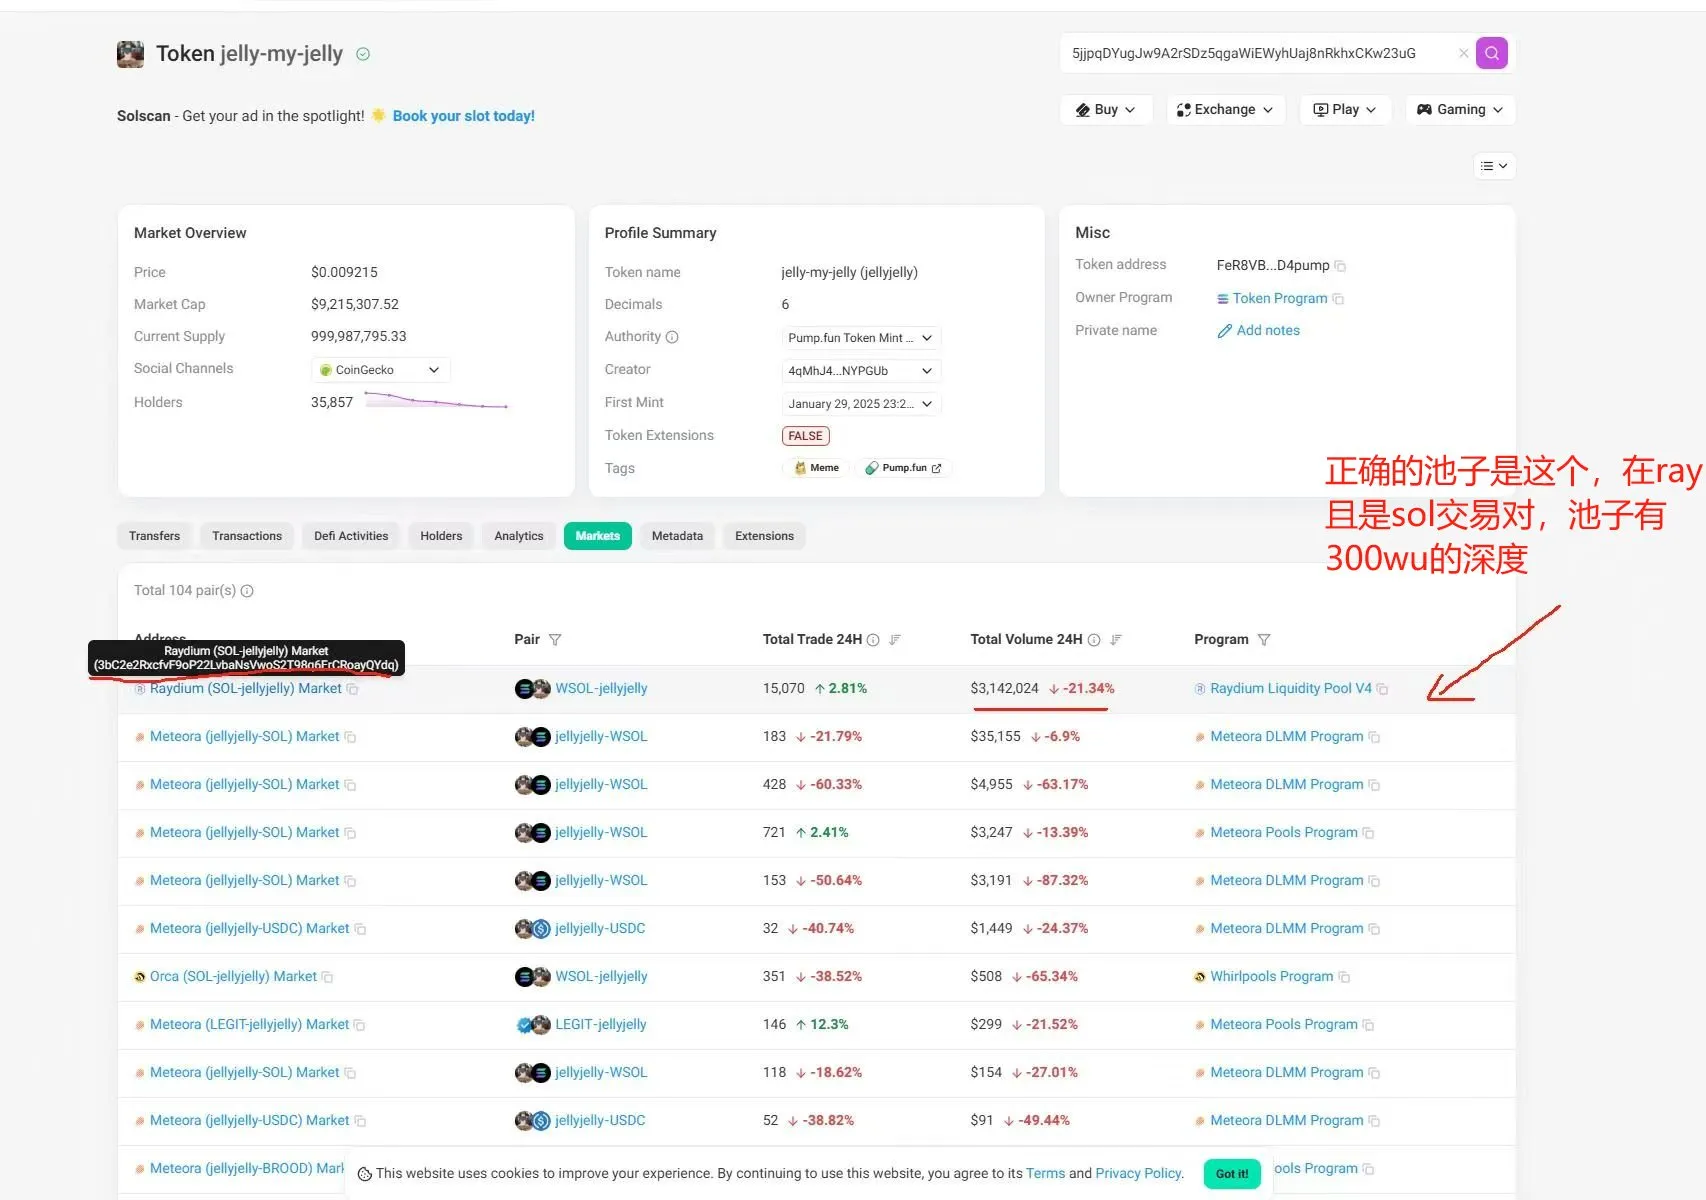Screen dimensions: 1706x1200
Task: Click the Holders count 35,857
Action: (x=332, y=402)
